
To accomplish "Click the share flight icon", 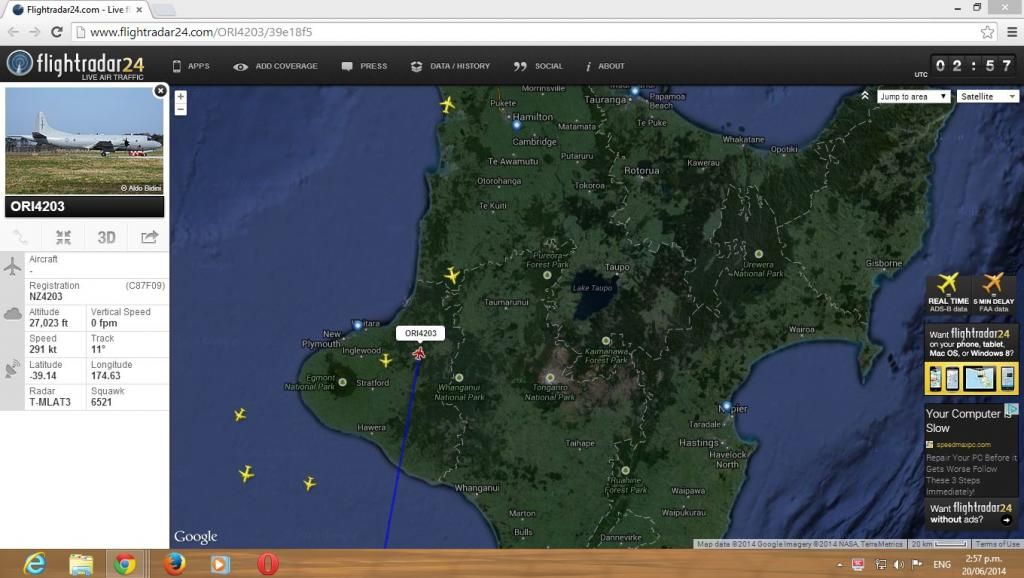I will [149, 237].
